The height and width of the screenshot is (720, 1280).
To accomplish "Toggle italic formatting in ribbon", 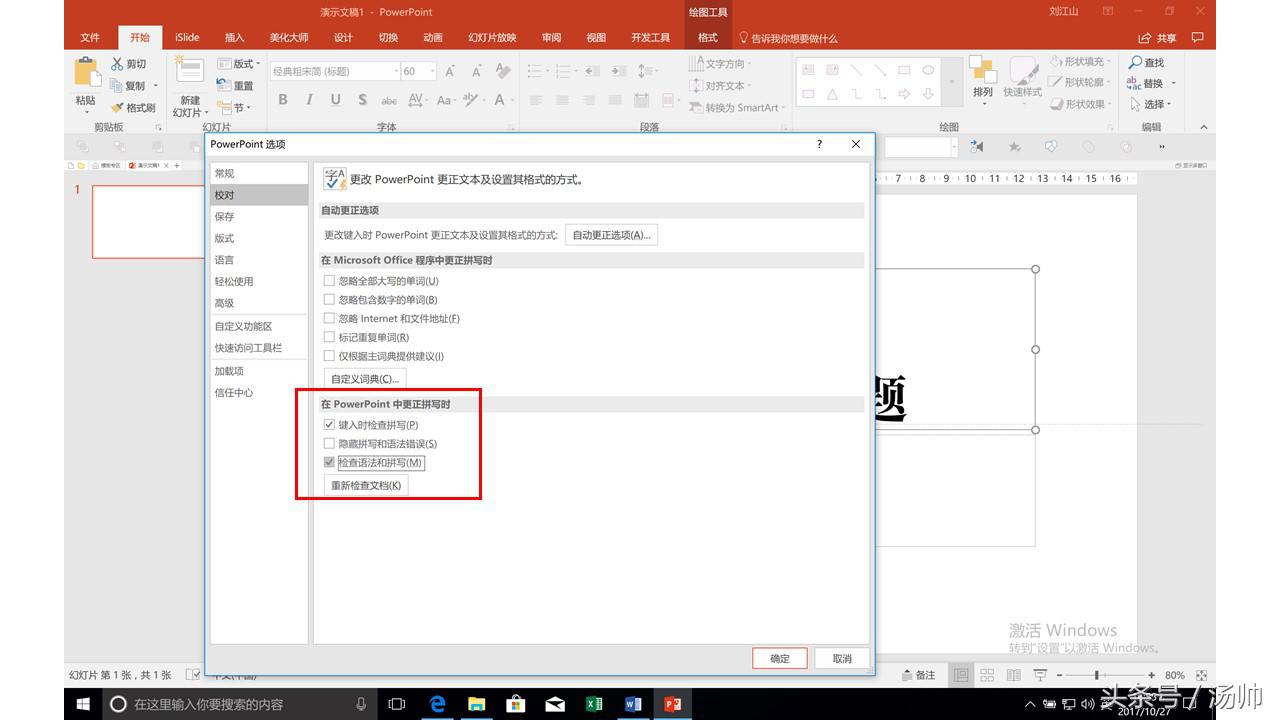I will pyautogui.click(x=309, y=100).
